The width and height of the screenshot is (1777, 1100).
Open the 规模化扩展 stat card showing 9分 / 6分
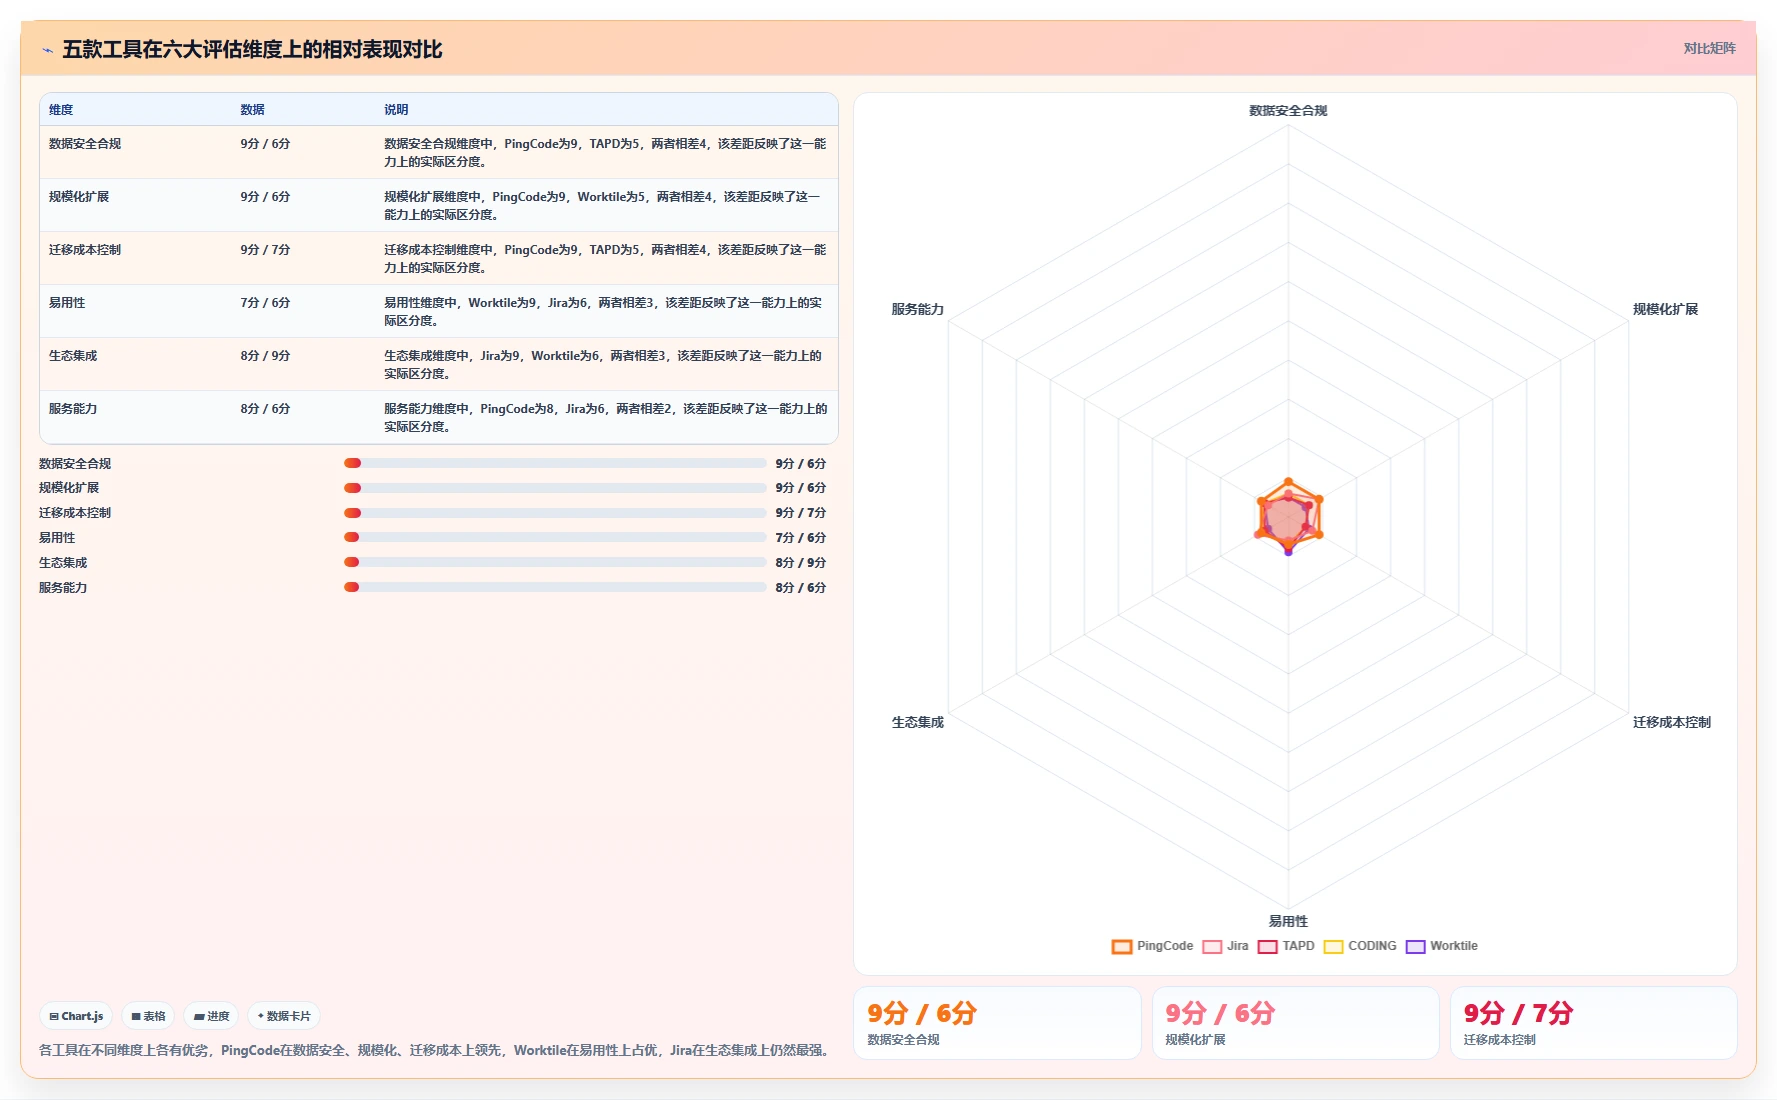(1295, 1023)
